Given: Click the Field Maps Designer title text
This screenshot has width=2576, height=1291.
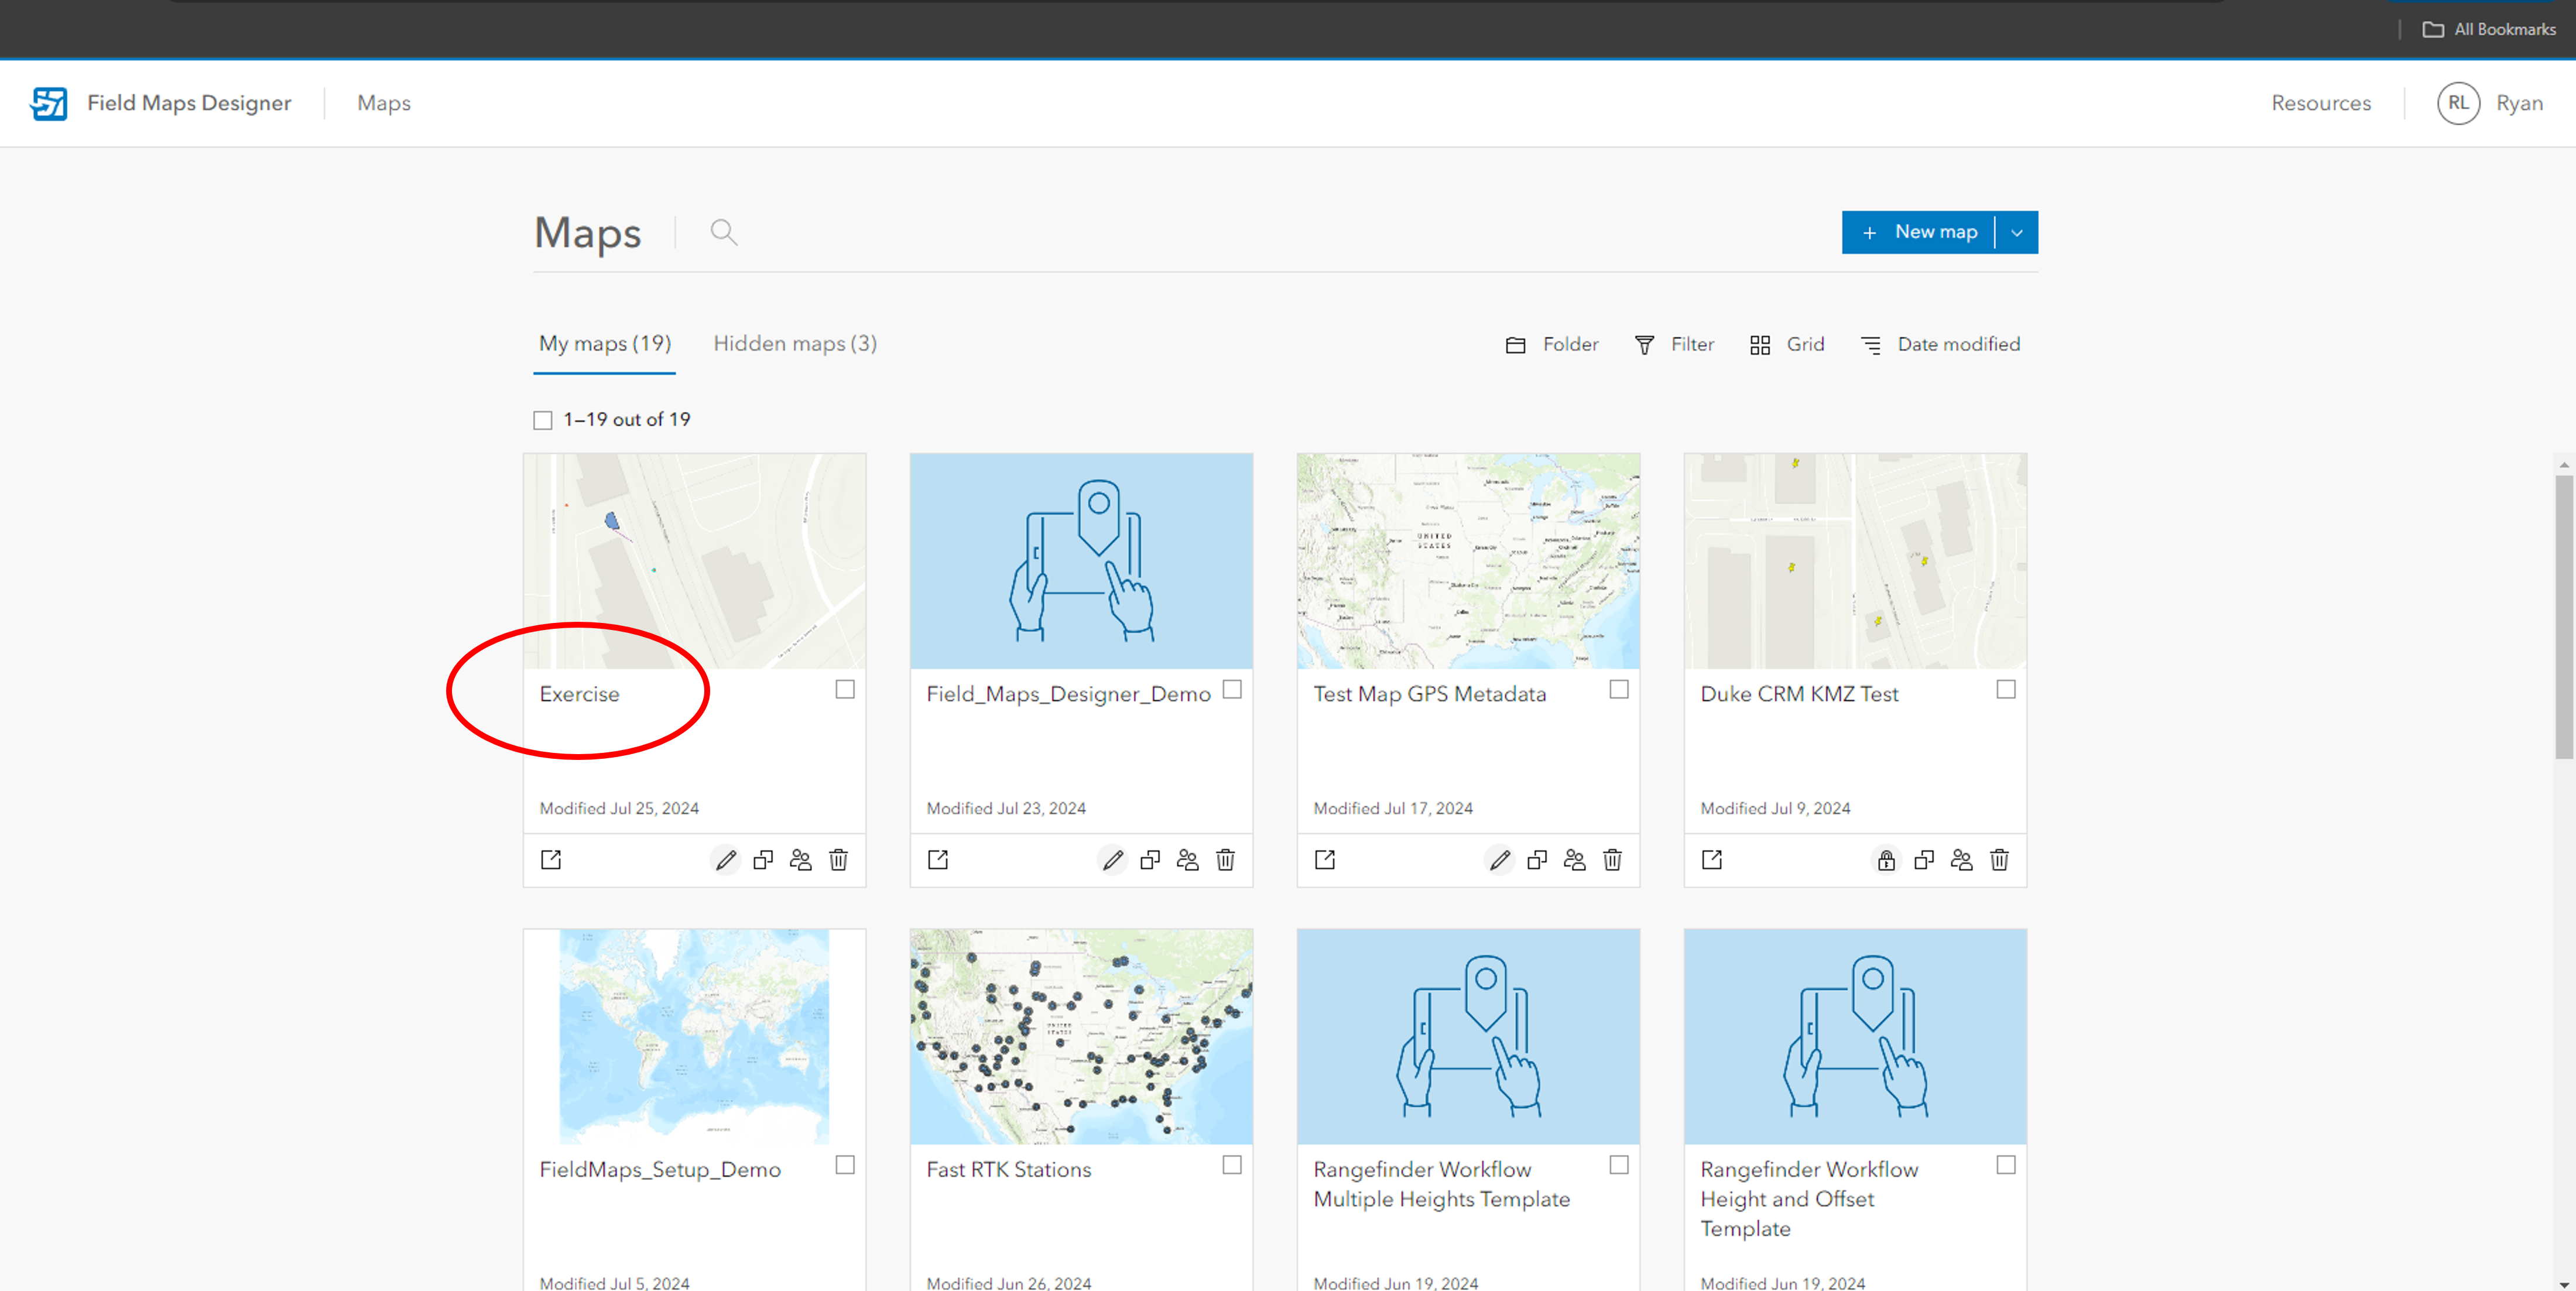Looking at the screenshot, I should pos(189,103).
